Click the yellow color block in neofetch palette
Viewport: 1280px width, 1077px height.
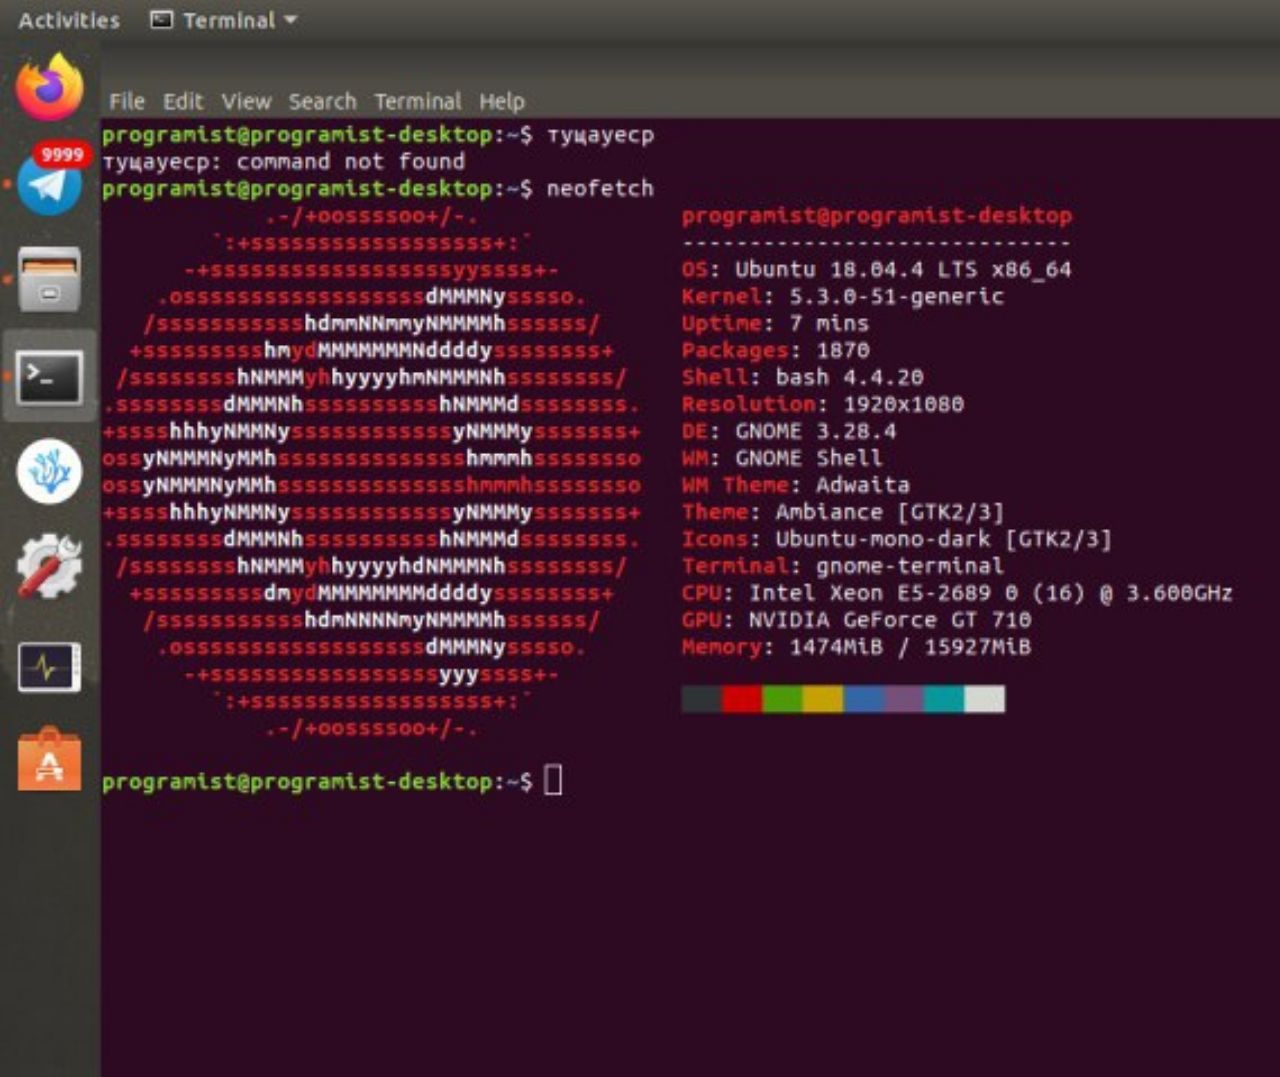tap(823, 699)
